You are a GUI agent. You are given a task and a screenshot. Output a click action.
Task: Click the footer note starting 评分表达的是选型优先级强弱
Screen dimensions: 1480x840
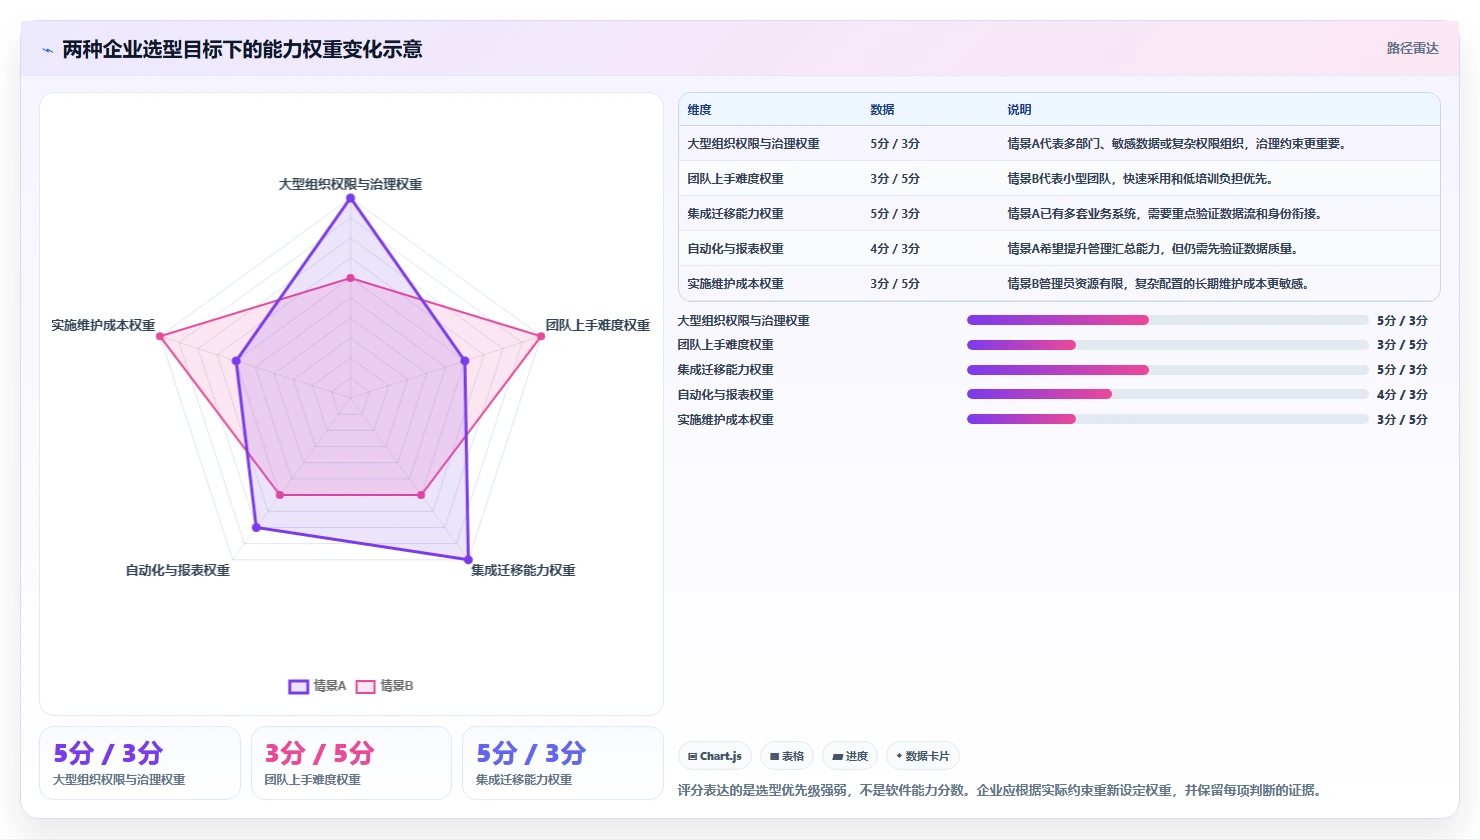point(1002,790)
